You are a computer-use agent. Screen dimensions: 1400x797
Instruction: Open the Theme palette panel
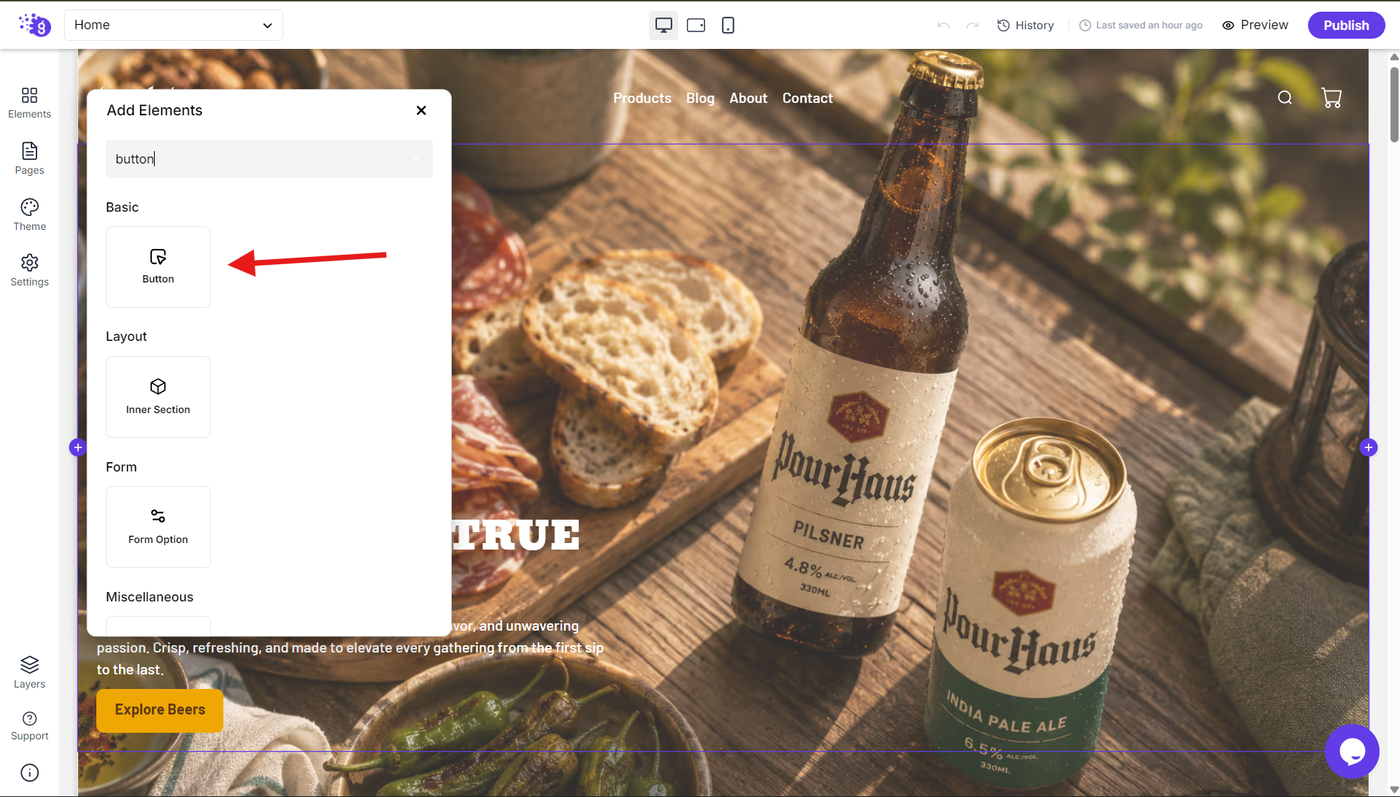(x=29, y=214)
